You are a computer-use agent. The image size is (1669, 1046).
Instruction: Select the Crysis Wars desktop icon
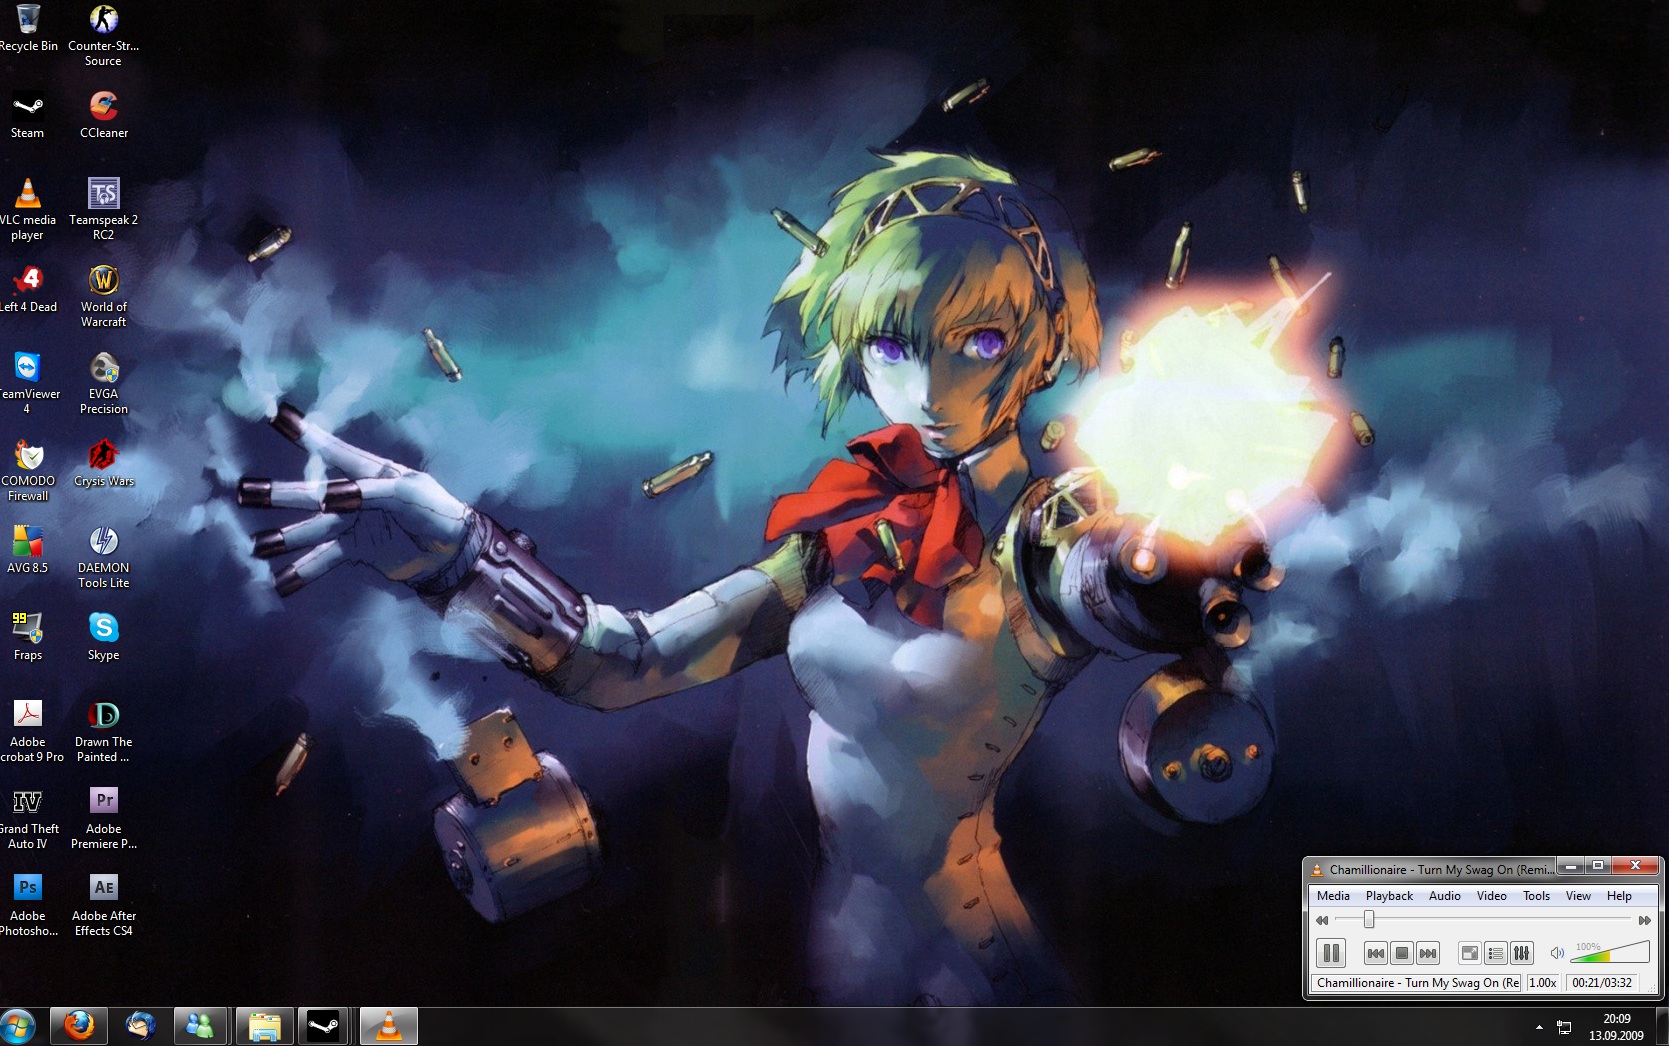click(103, 463)
